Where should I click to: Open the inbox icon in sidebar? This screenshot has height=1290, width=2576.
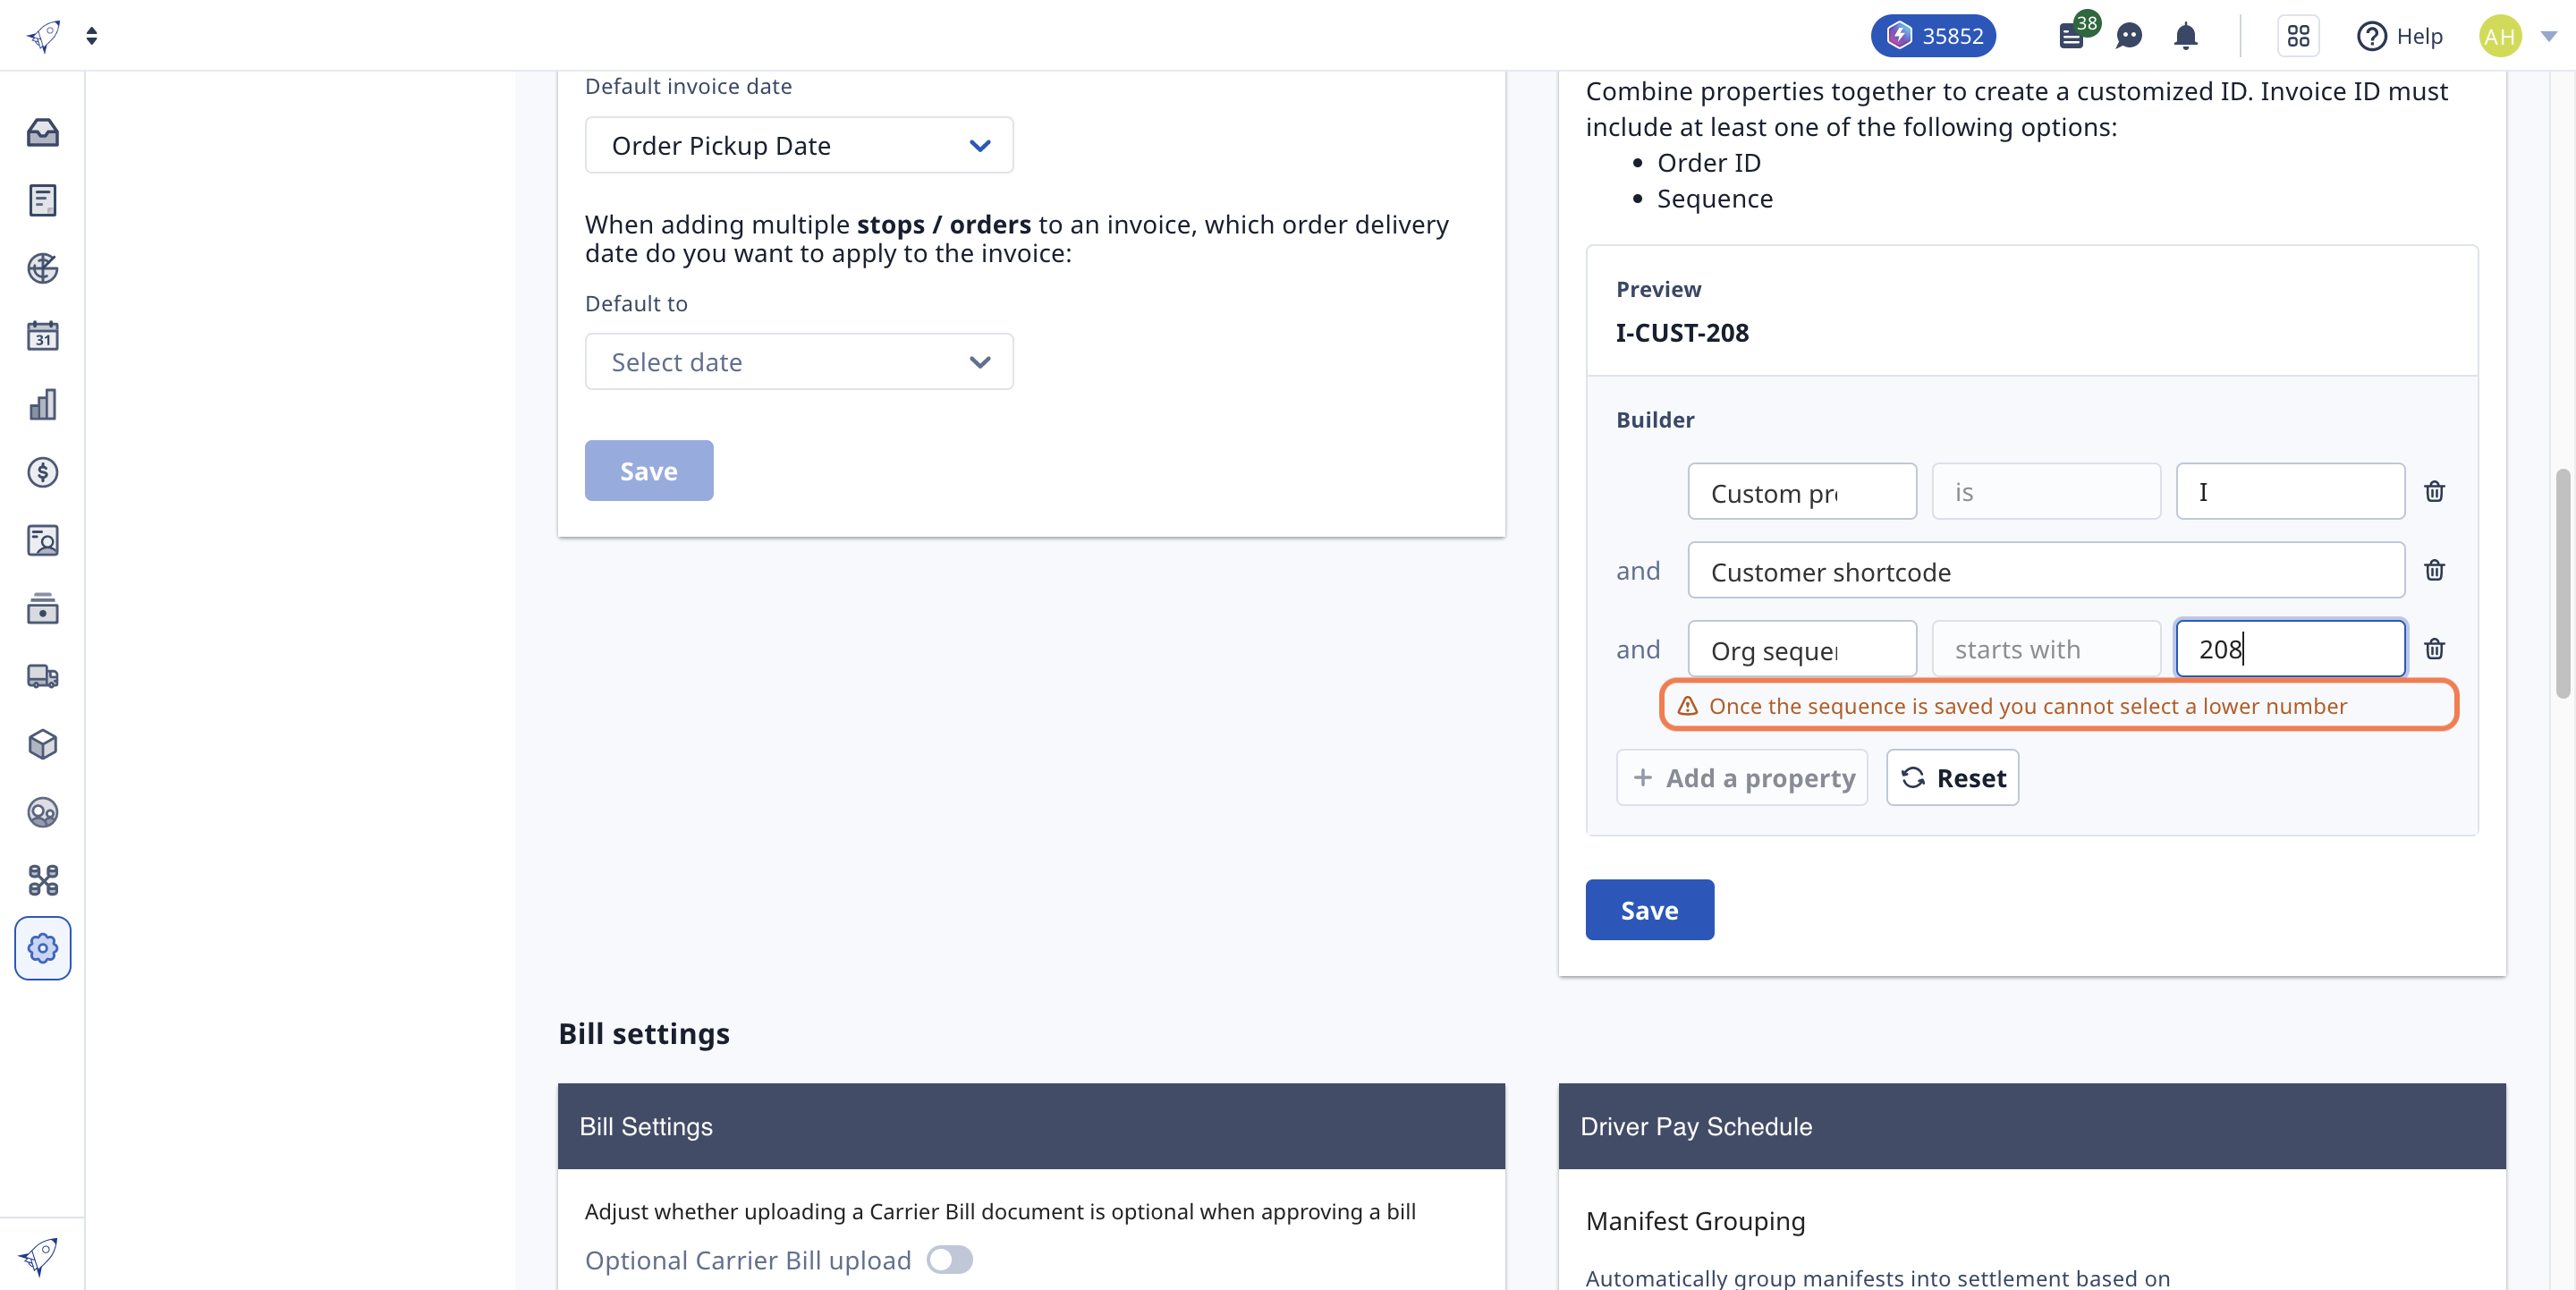click(x=42, y=132)
